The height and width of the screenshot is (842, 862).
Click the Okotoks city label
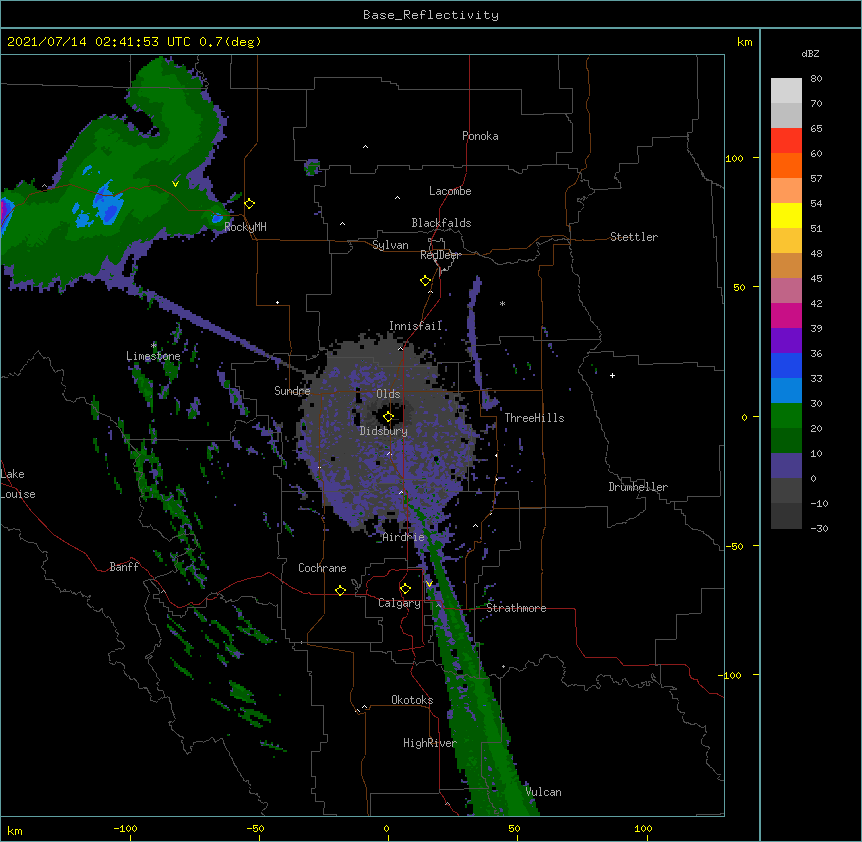click(x=412, y=700)
